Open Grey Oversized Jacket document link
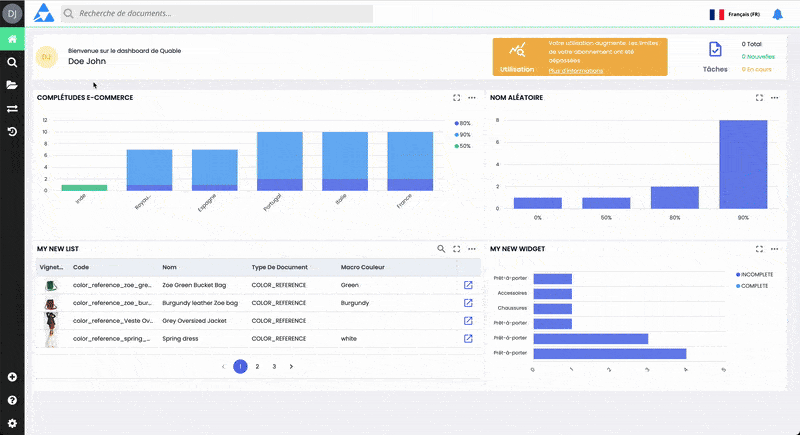The height and width of the screenshot is (435, 800). [468, 321]
